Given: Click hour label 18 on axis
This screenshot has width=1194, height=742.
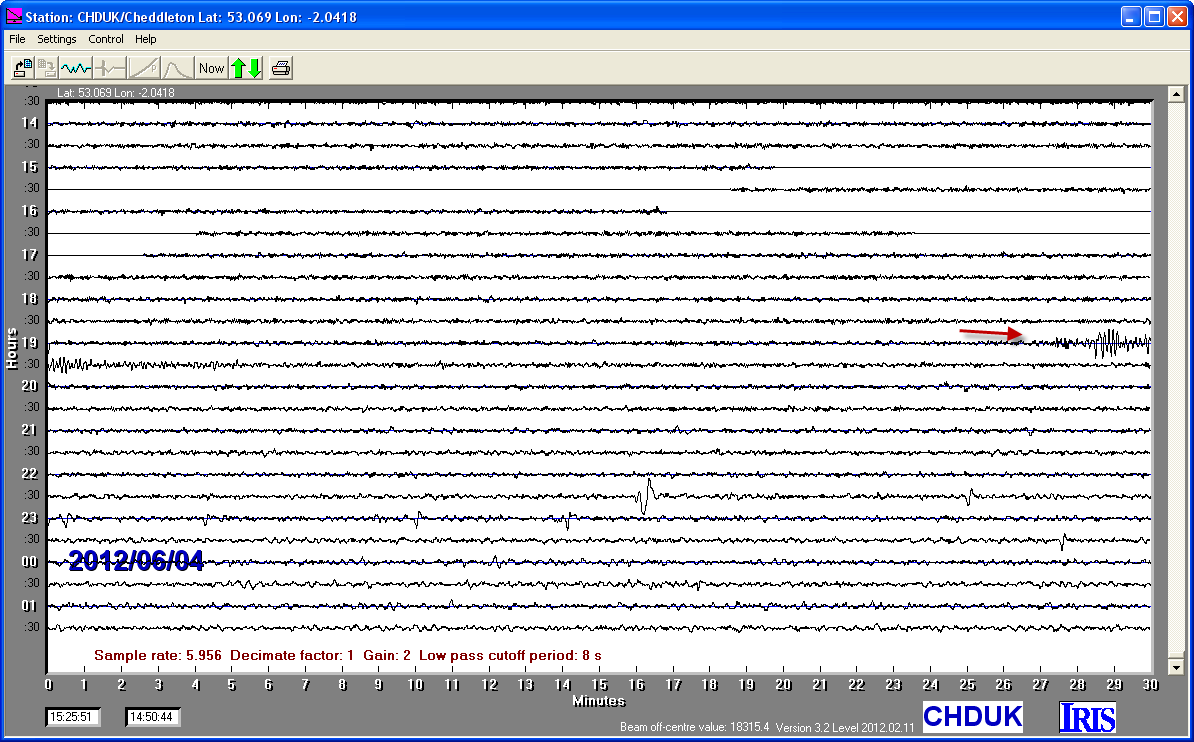Looking at the screenshot, I should pyautogui.click(x=29, y=299).
